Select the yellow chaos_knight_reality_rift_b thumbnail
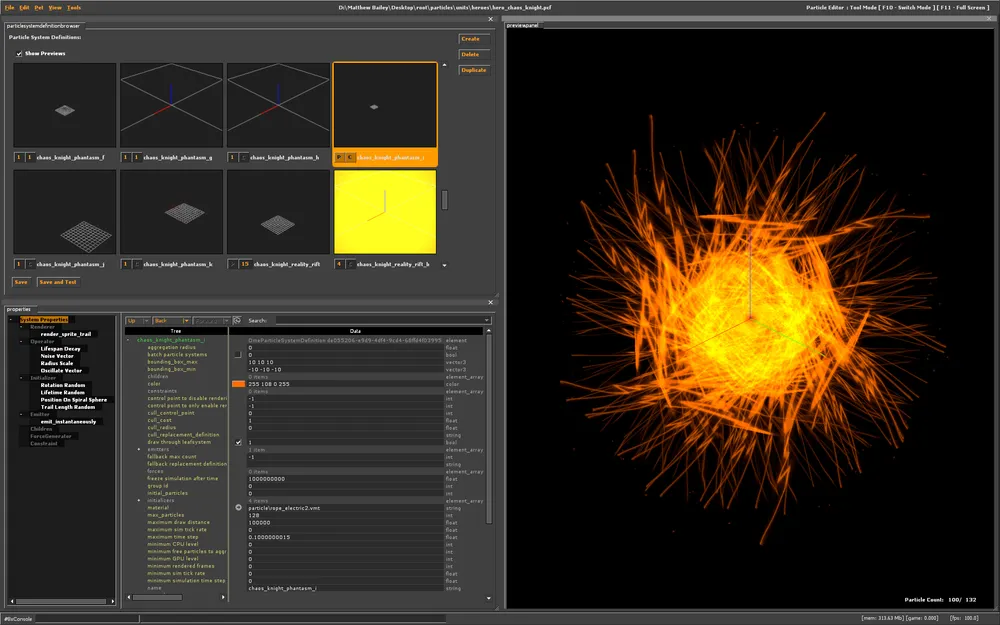 pyautogui.click(x=385, y=212)
